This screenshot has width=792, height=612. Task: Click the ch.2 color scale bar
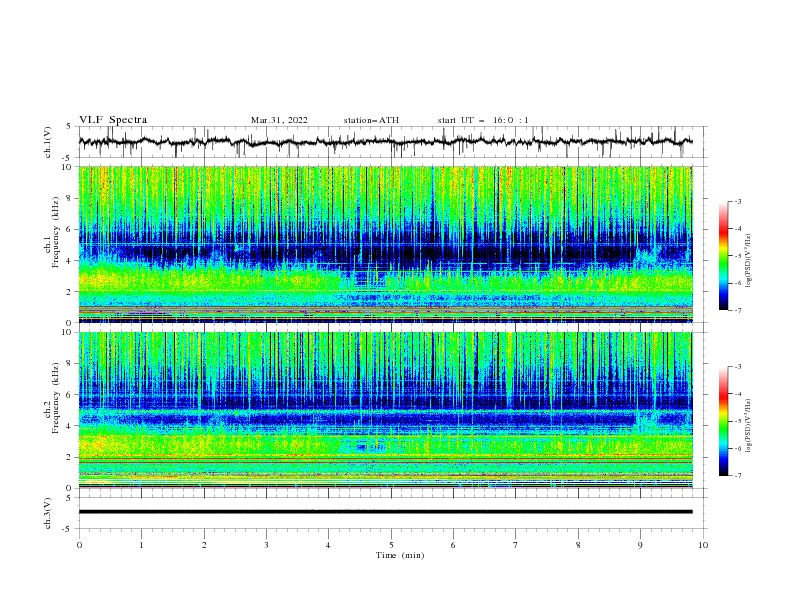(x=723, y=421)
